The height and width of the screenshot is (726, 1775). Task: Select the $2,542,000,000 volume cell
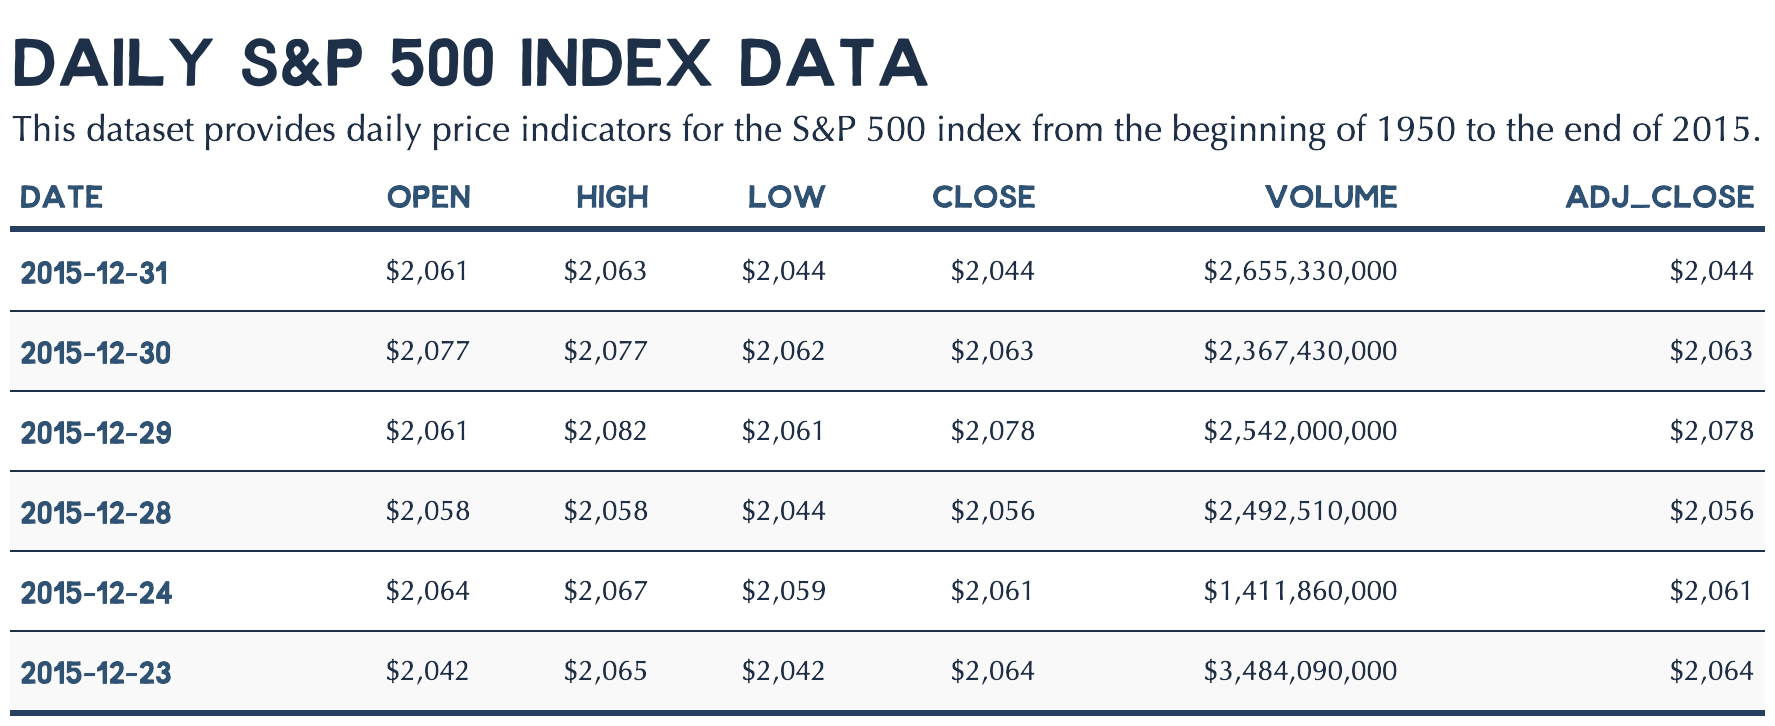click(1300, 431)
